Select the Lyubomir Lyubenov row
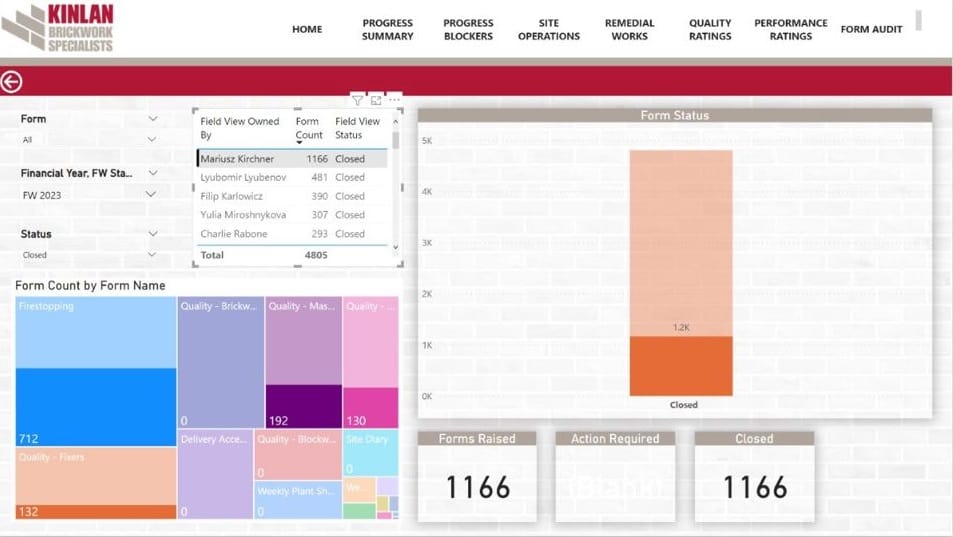Screen dimensions: 953x537 (292, 177)
